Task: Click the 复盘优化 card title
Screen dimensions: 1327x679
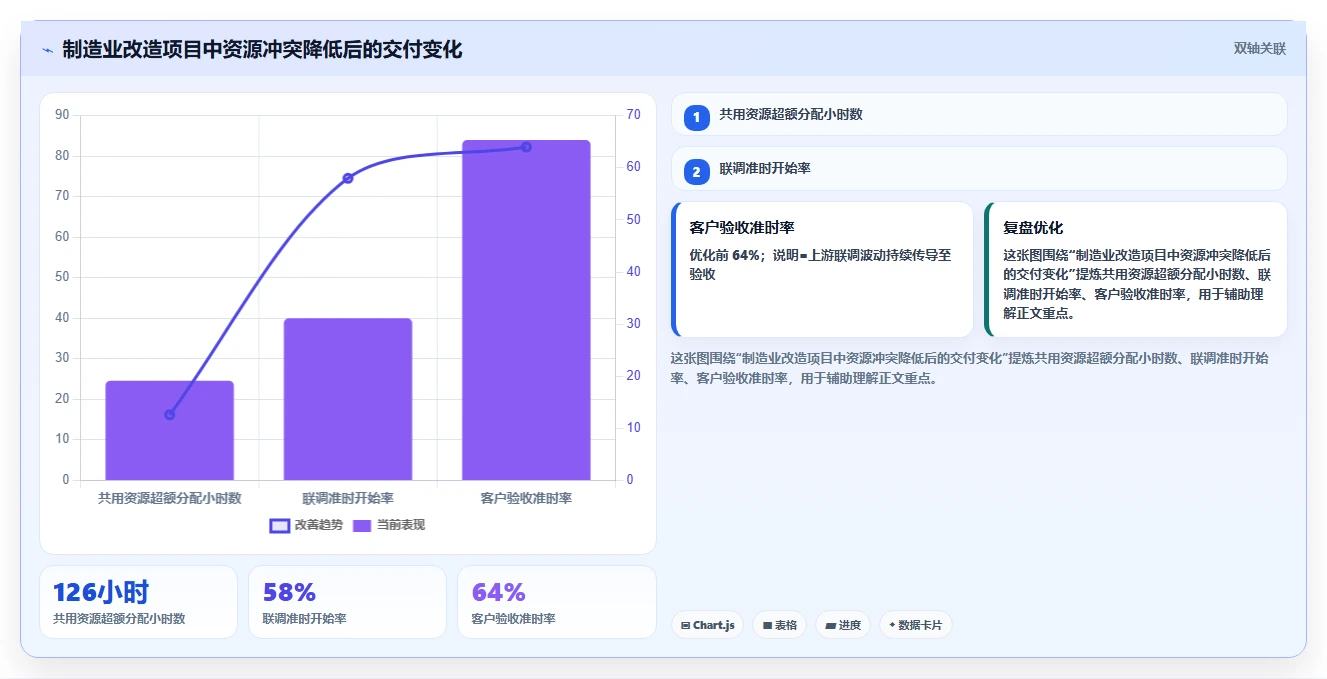Action: [x=1033, y=228]
